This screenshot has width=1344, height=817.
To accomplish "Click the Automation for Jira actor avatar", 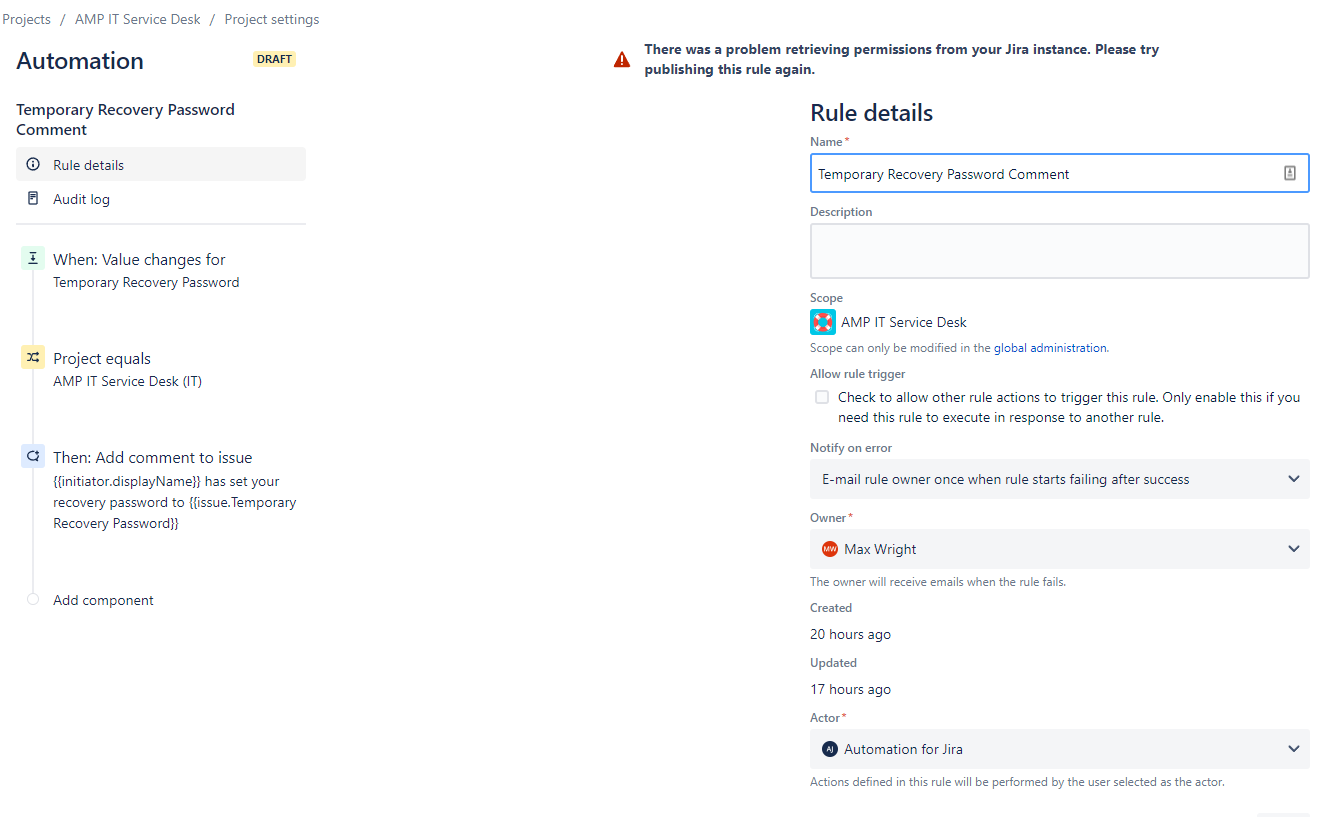I will [829, 749].
